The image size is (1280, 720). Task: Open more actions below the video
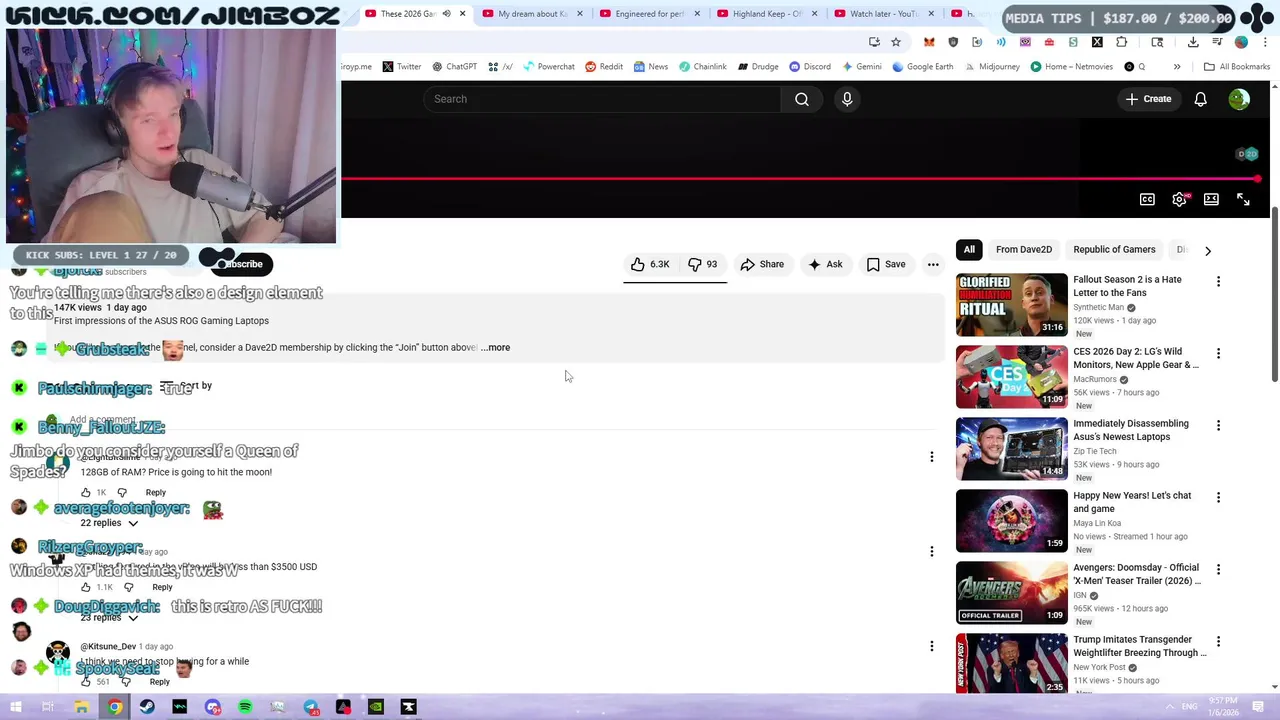pos(933,264)
